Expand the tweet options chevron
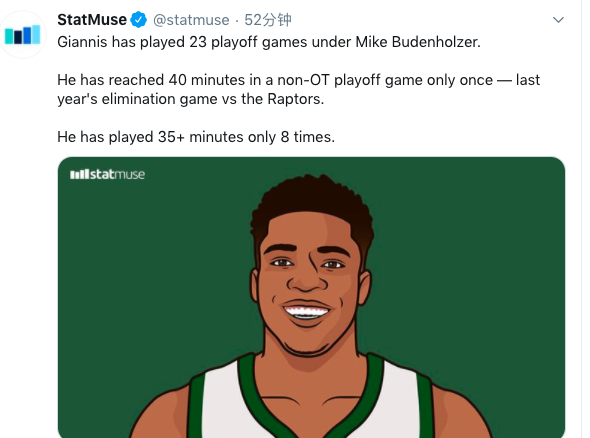 pyautogui.click(x=558, y=20)
